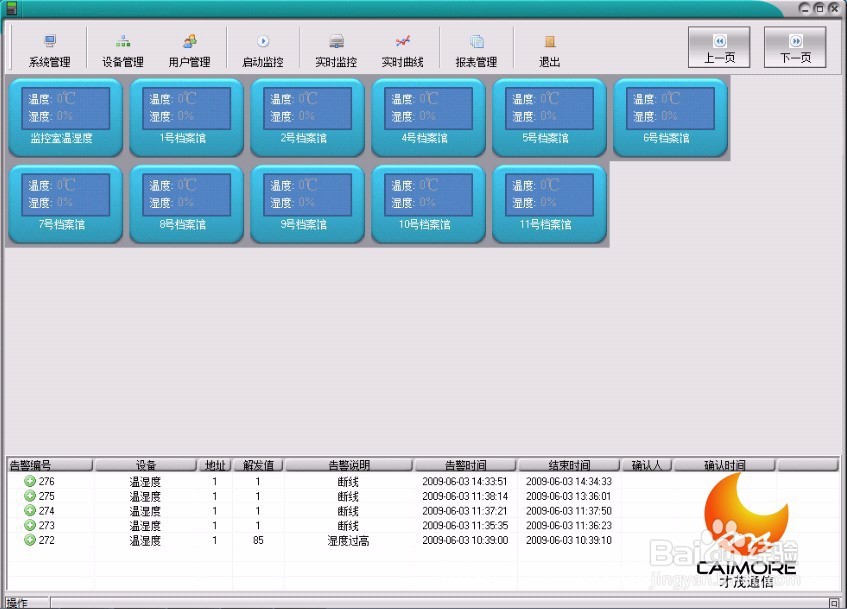Select the 10号档案馆 sensor tile
The height and width of the screenshot is (609, 847).
click(428, 204)
